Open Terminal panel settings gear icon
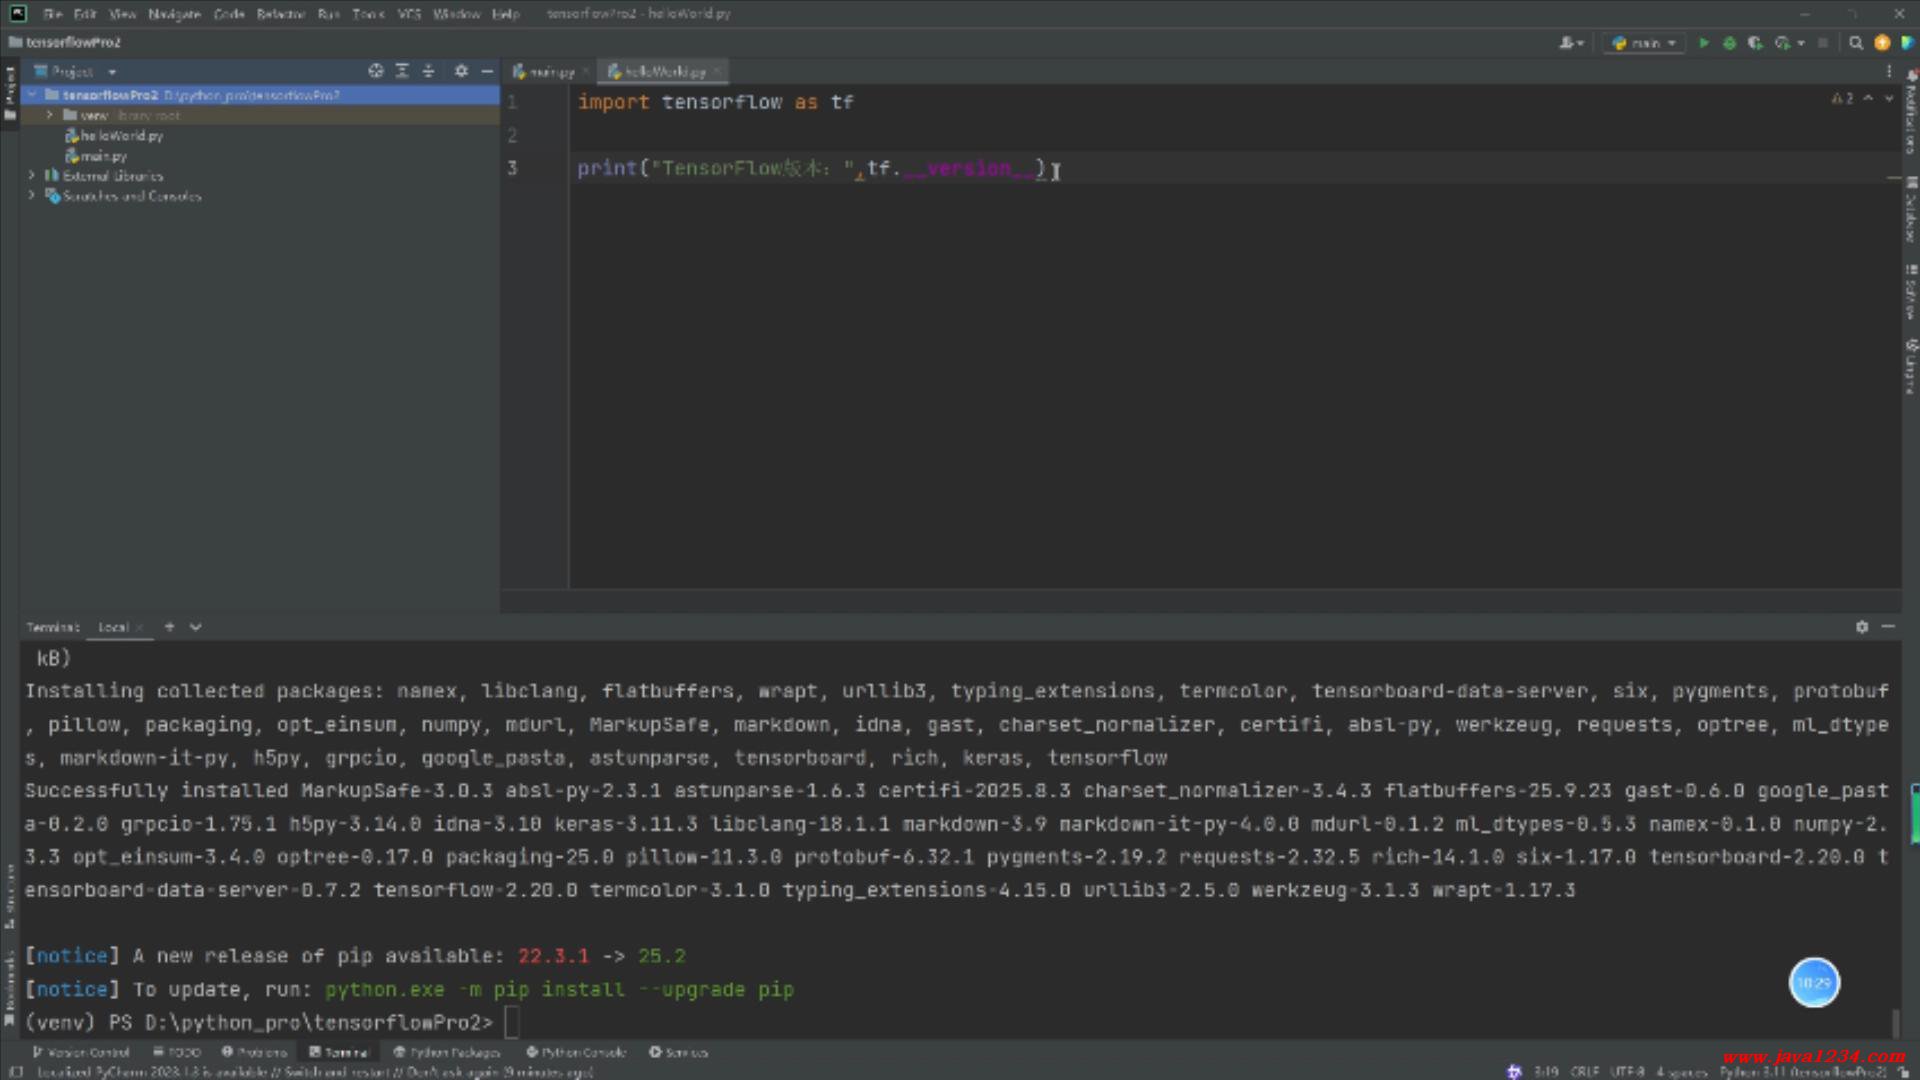The height and width of the screenshot is (1080, 1920). click(1862, 627)
